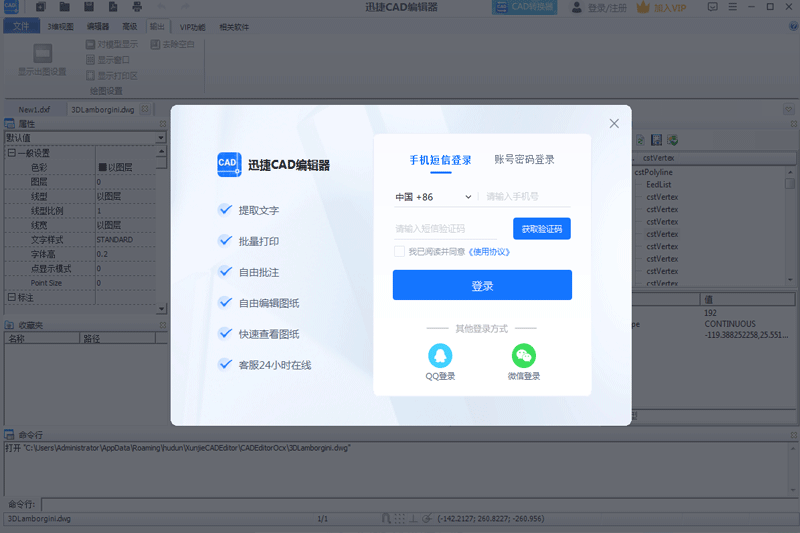This screenshot has height=533, width=800.
Task: Toggle the 去除空白 option
Action: tap(172, 44)
